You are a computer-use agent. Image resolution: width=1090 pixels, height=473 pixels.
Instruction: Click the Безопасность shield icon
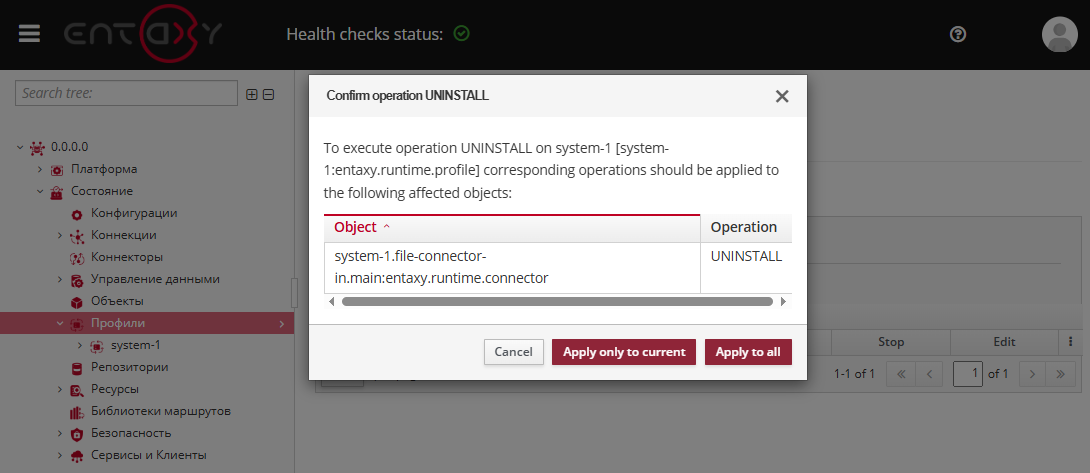click(77, 434)
